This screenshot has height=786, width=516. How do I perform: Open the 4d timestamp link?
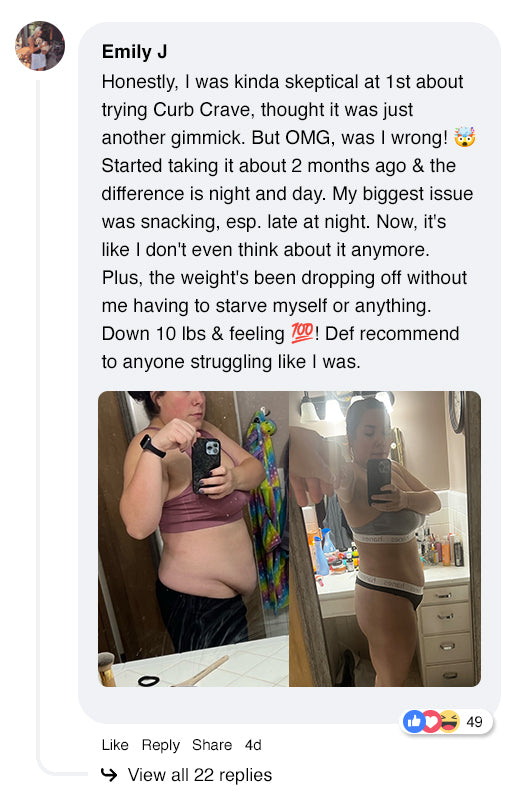click(253, 745)
